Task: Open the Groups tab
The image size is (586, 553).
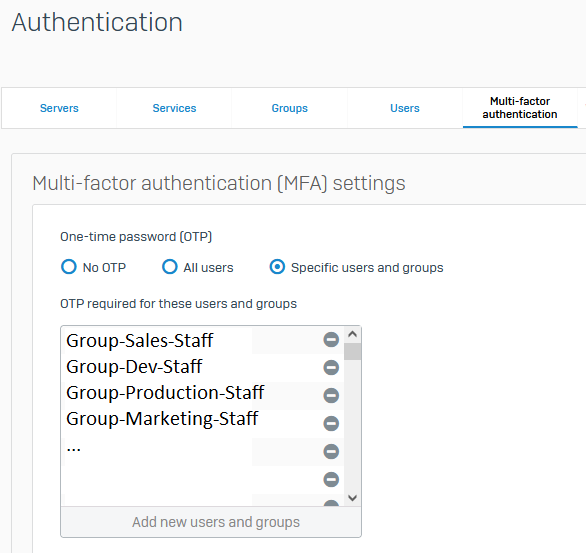Action: tap(290, 108)
